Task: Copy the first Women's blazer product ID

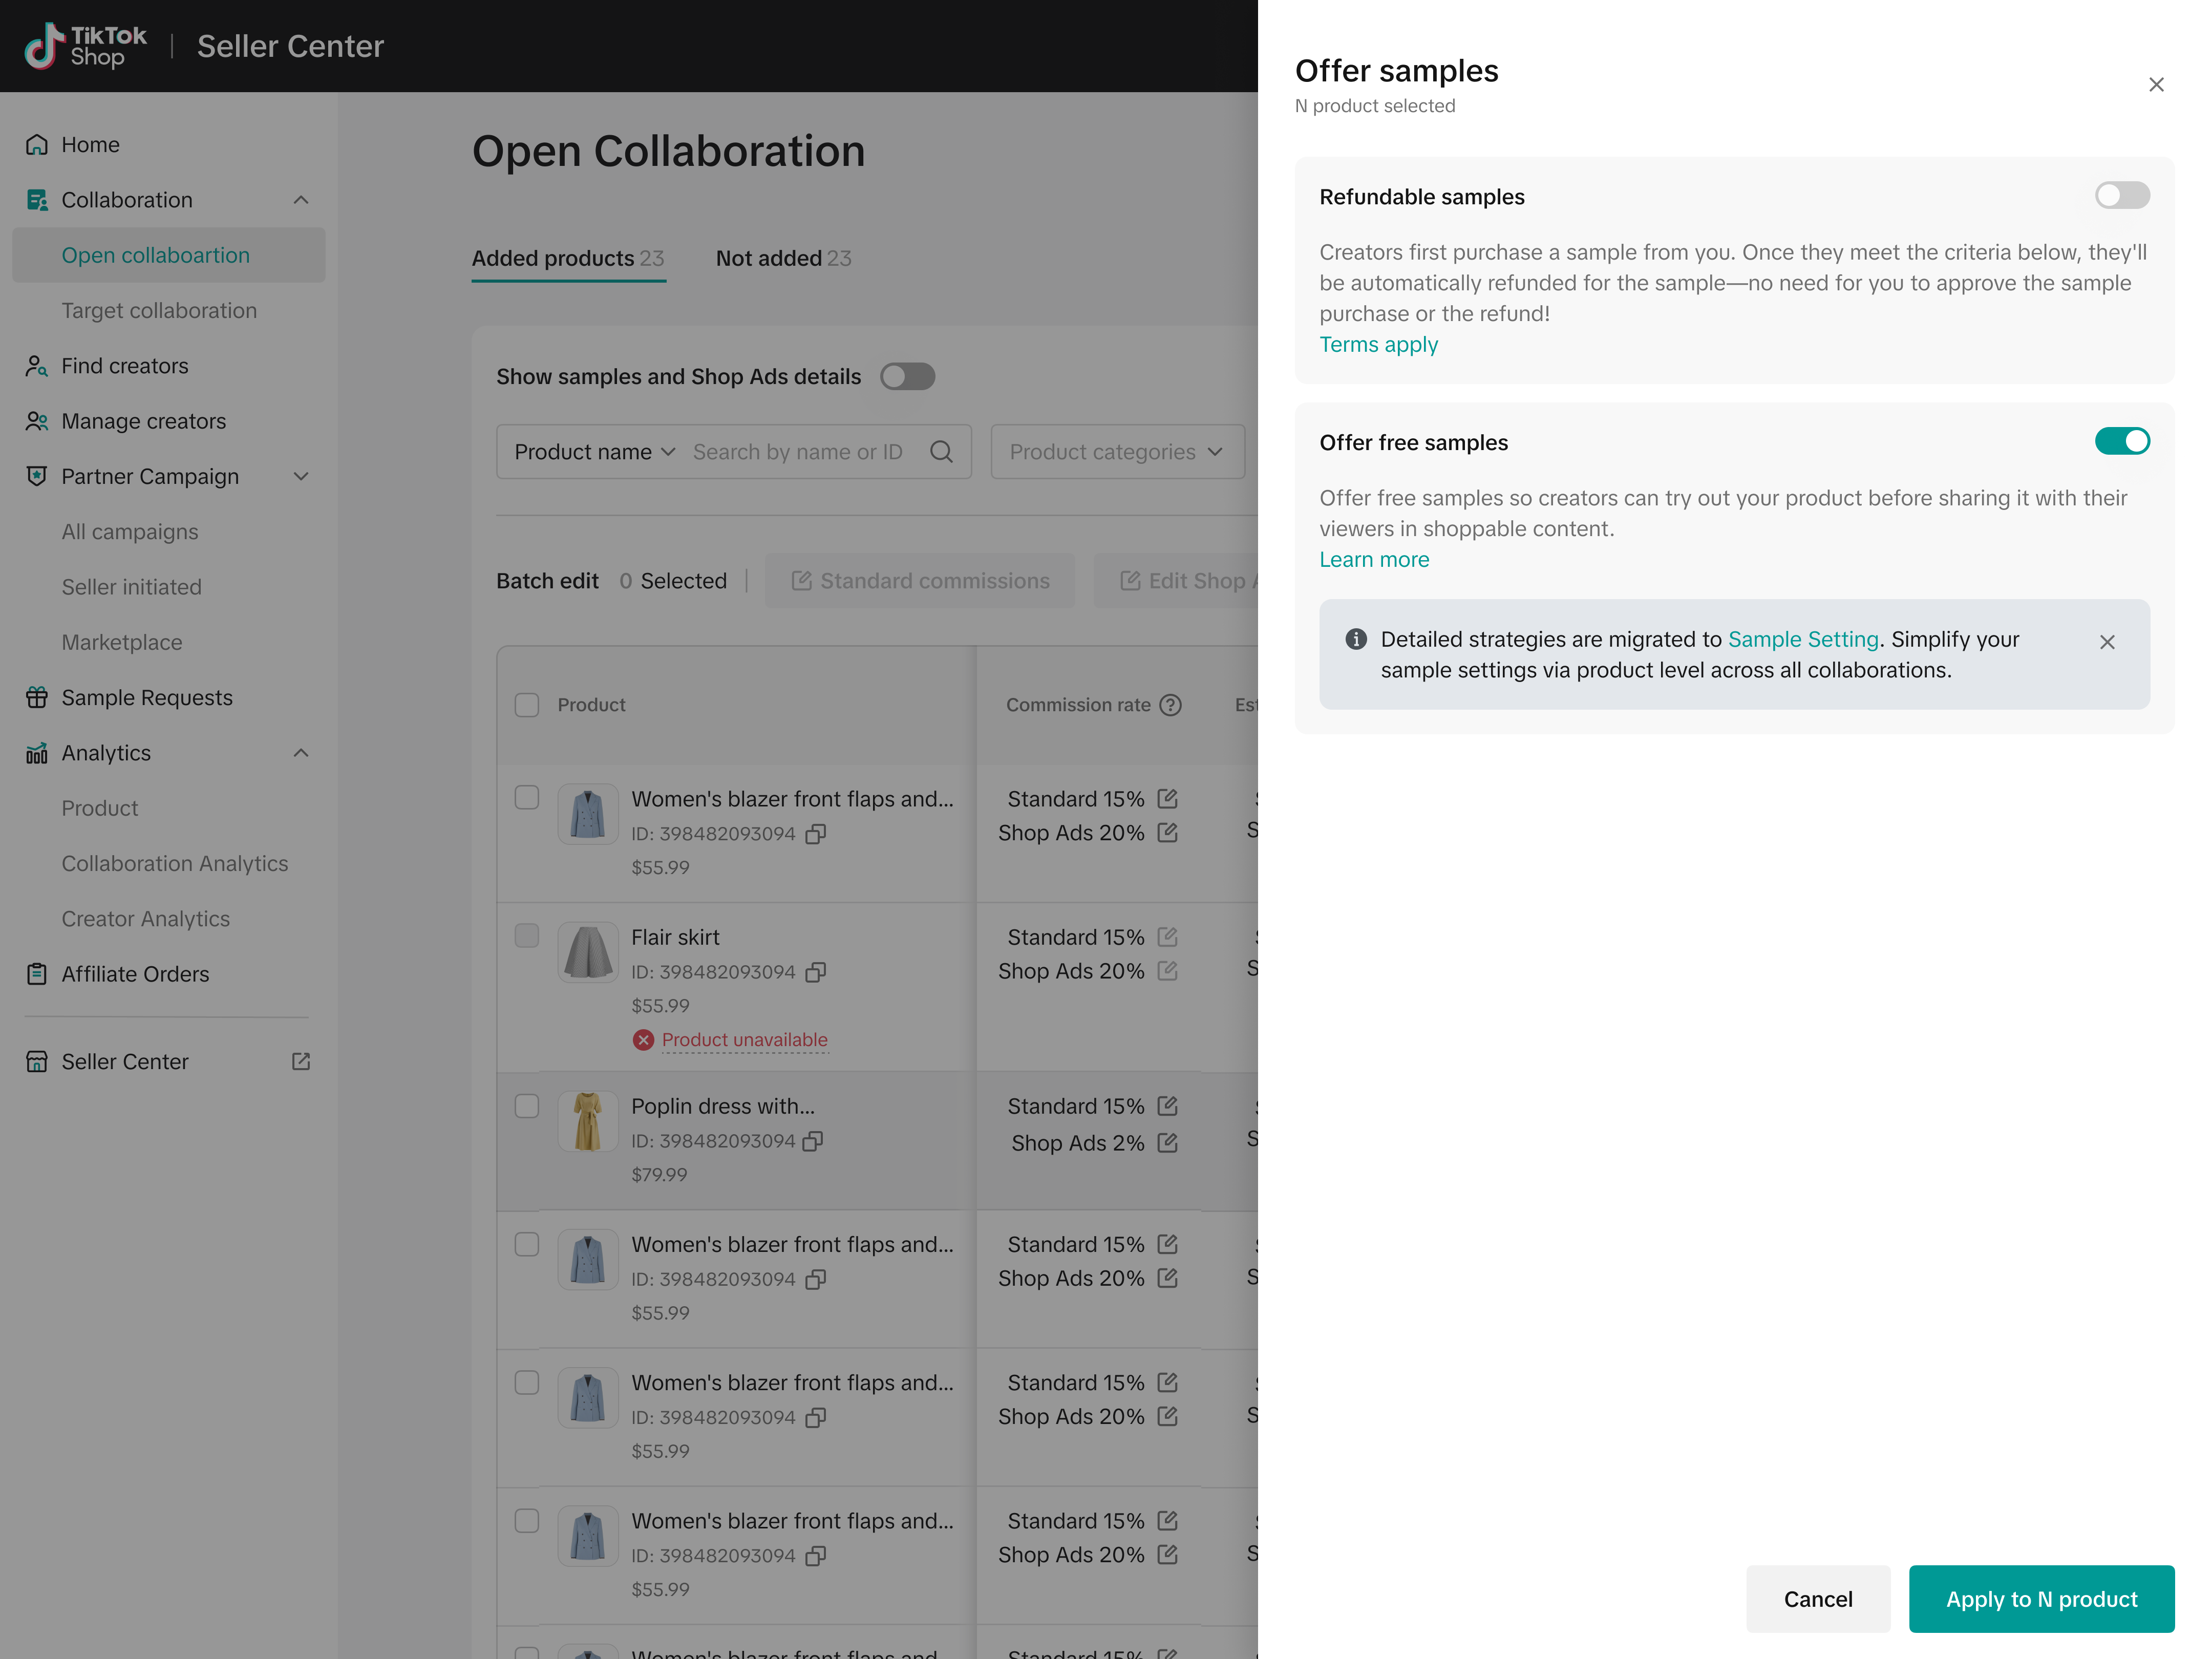Action: (816, 834)
